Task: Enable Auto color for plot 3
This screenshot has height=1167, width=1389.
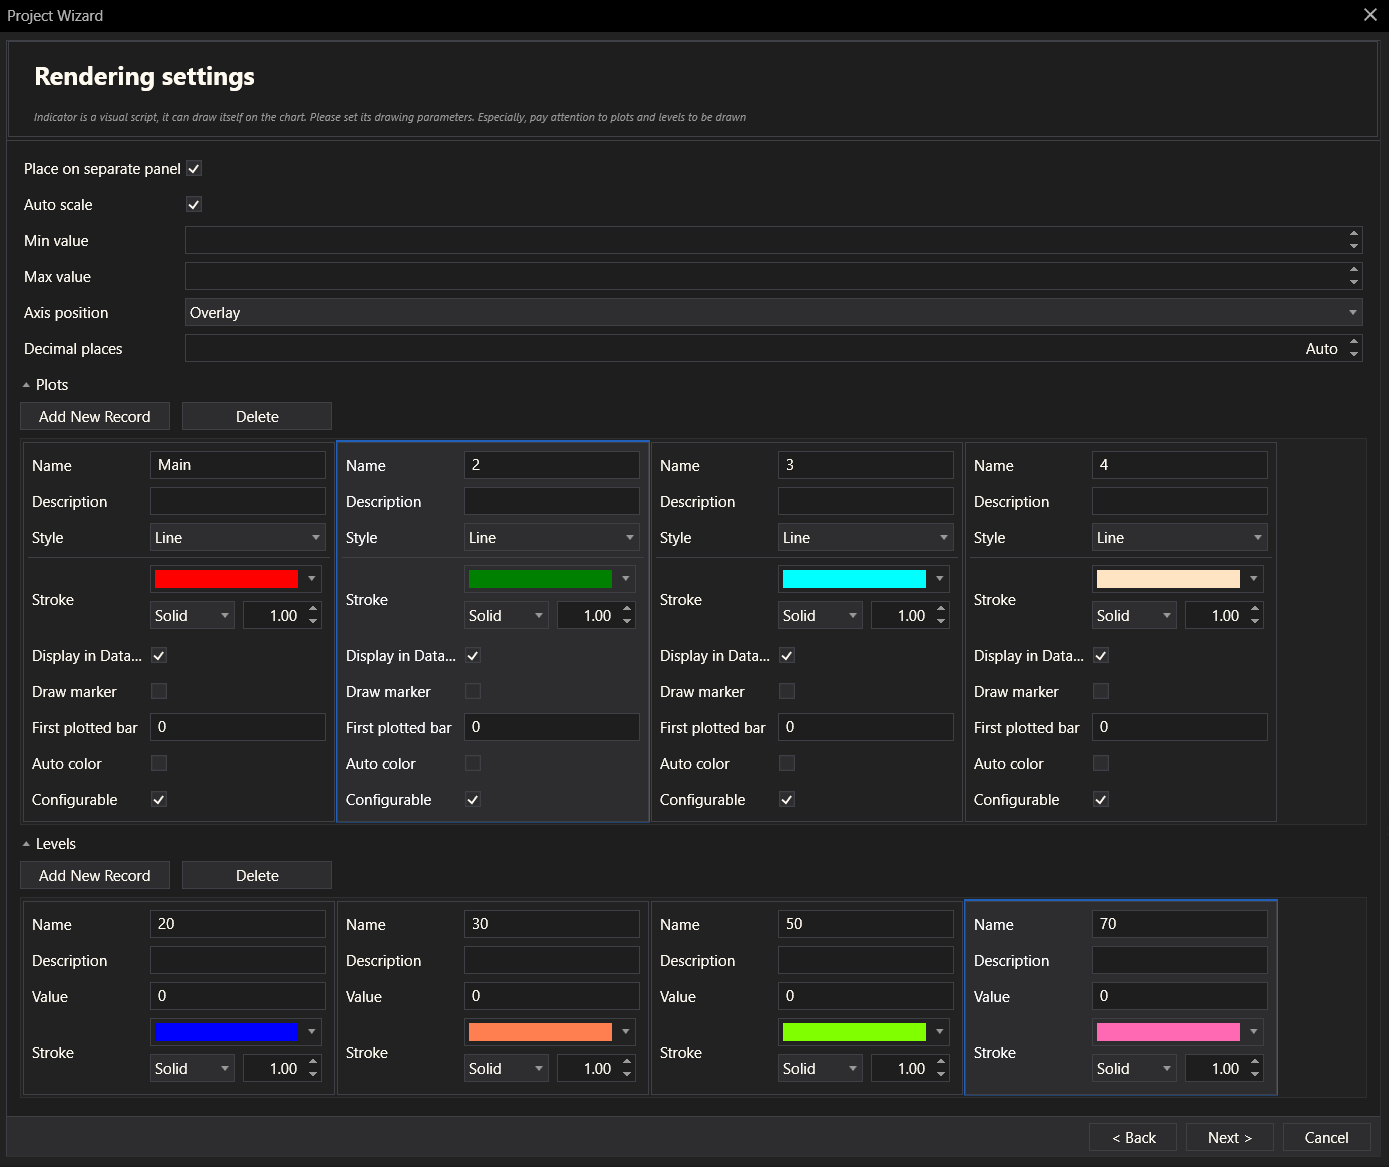Action: [x=787, y=763]
